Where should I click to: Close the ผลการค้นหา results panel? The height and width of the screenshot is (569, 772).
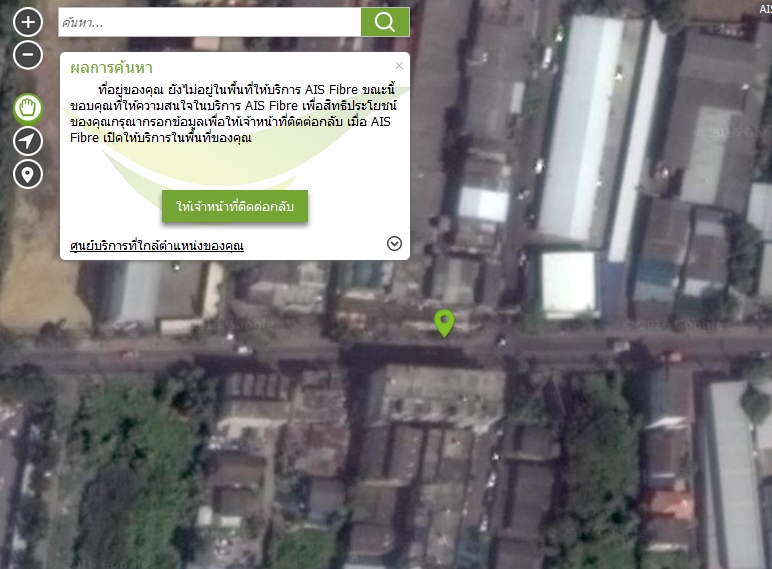click(399, 65)
